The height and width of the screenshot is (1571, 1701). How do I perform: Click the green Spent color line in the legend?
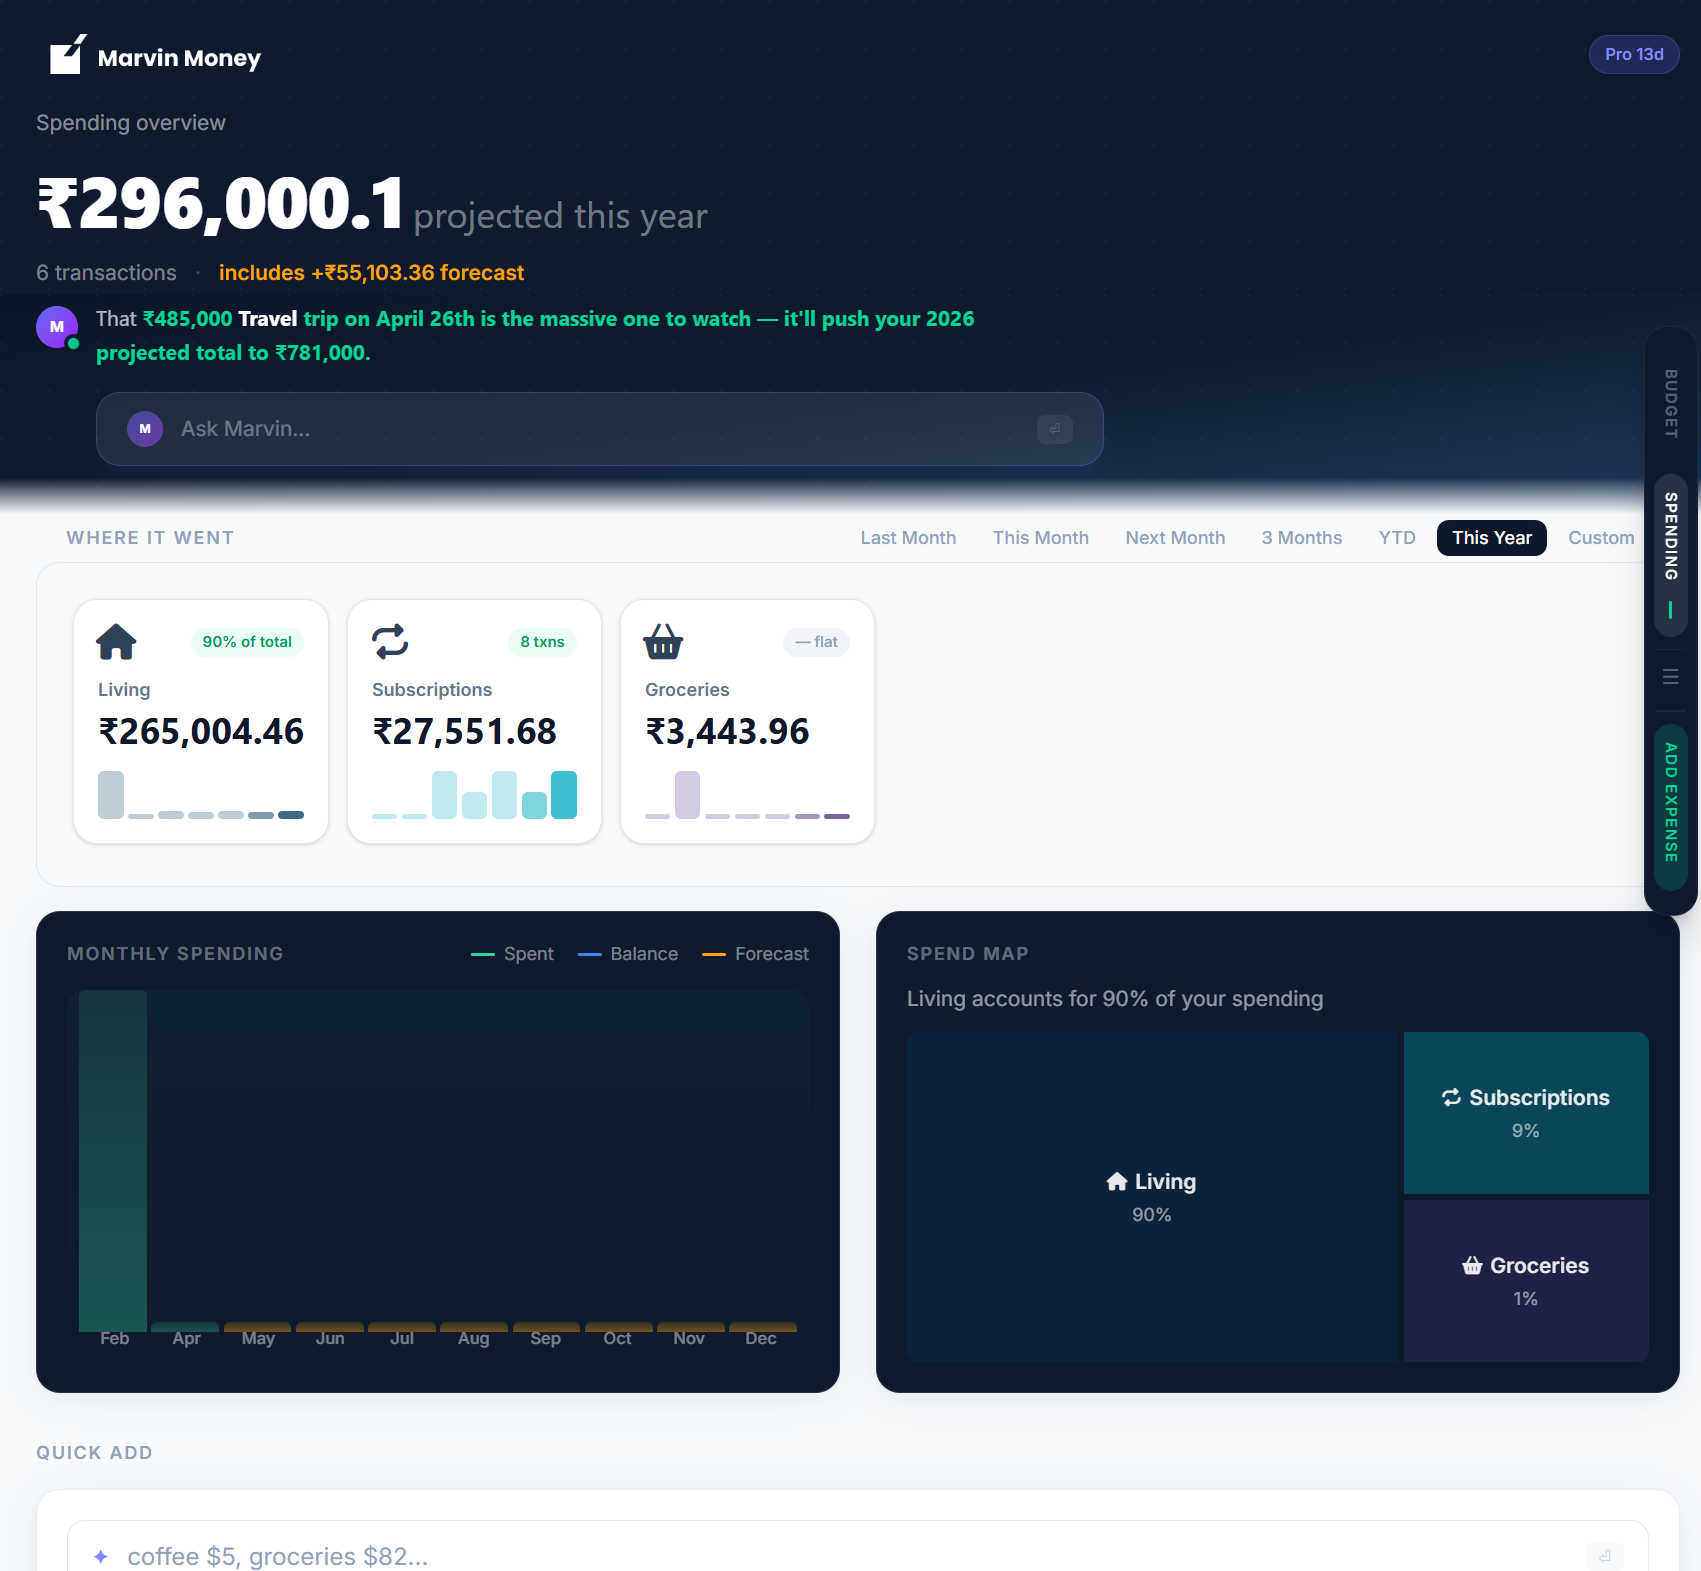click(x=484, y=954)
